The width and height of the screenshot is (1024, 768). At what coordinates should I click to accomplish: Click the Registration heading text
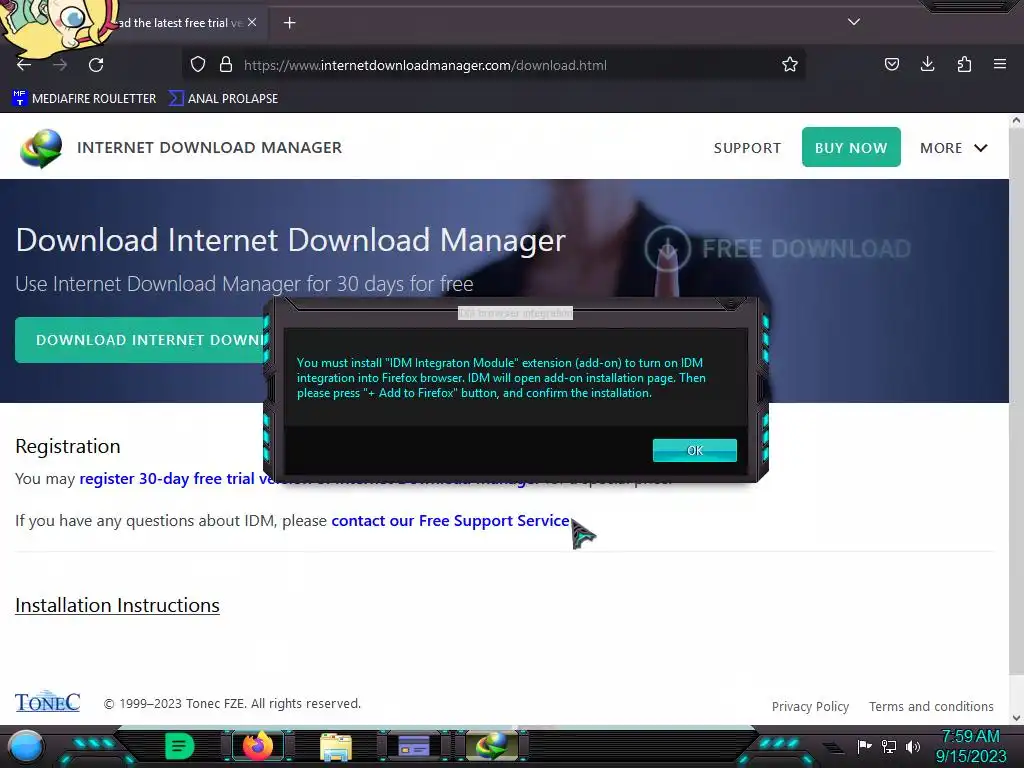68,446
